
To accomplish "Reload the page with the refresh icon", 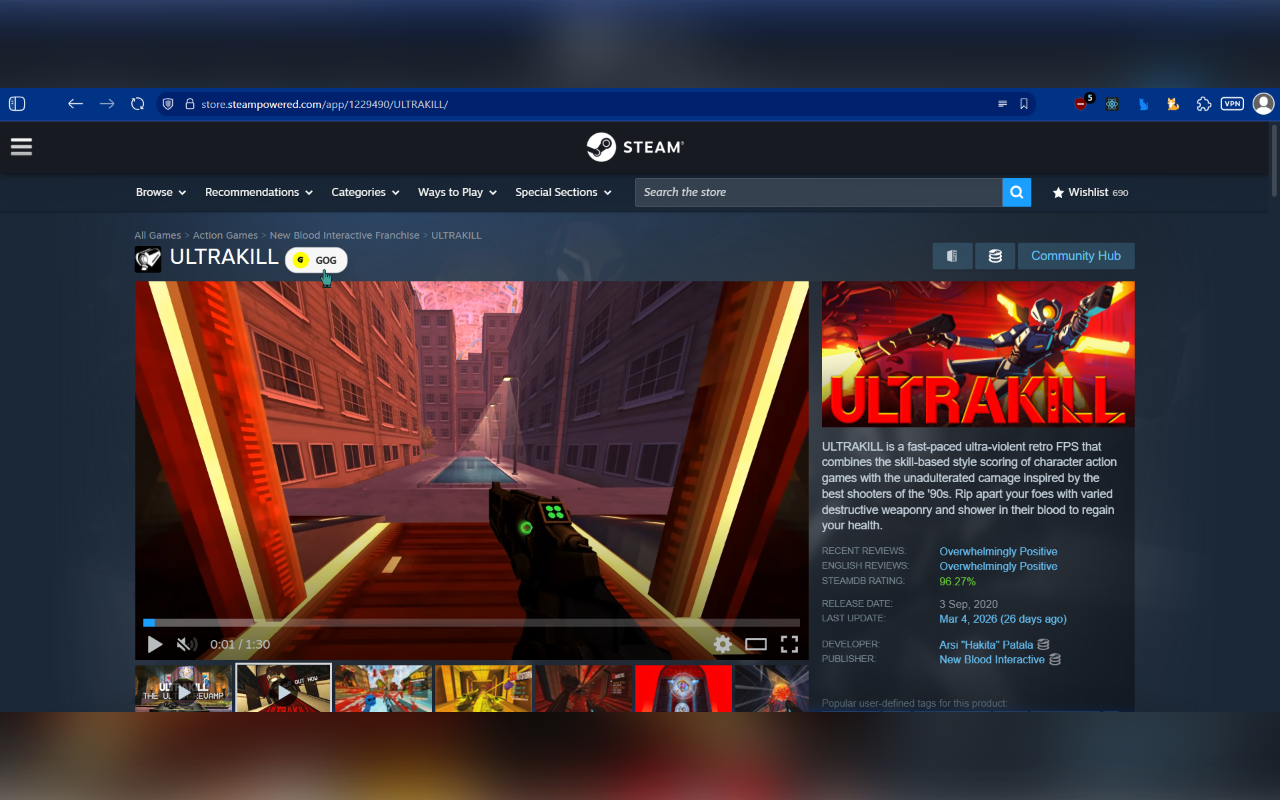I will pyautogui.click(x=138, y=104).
